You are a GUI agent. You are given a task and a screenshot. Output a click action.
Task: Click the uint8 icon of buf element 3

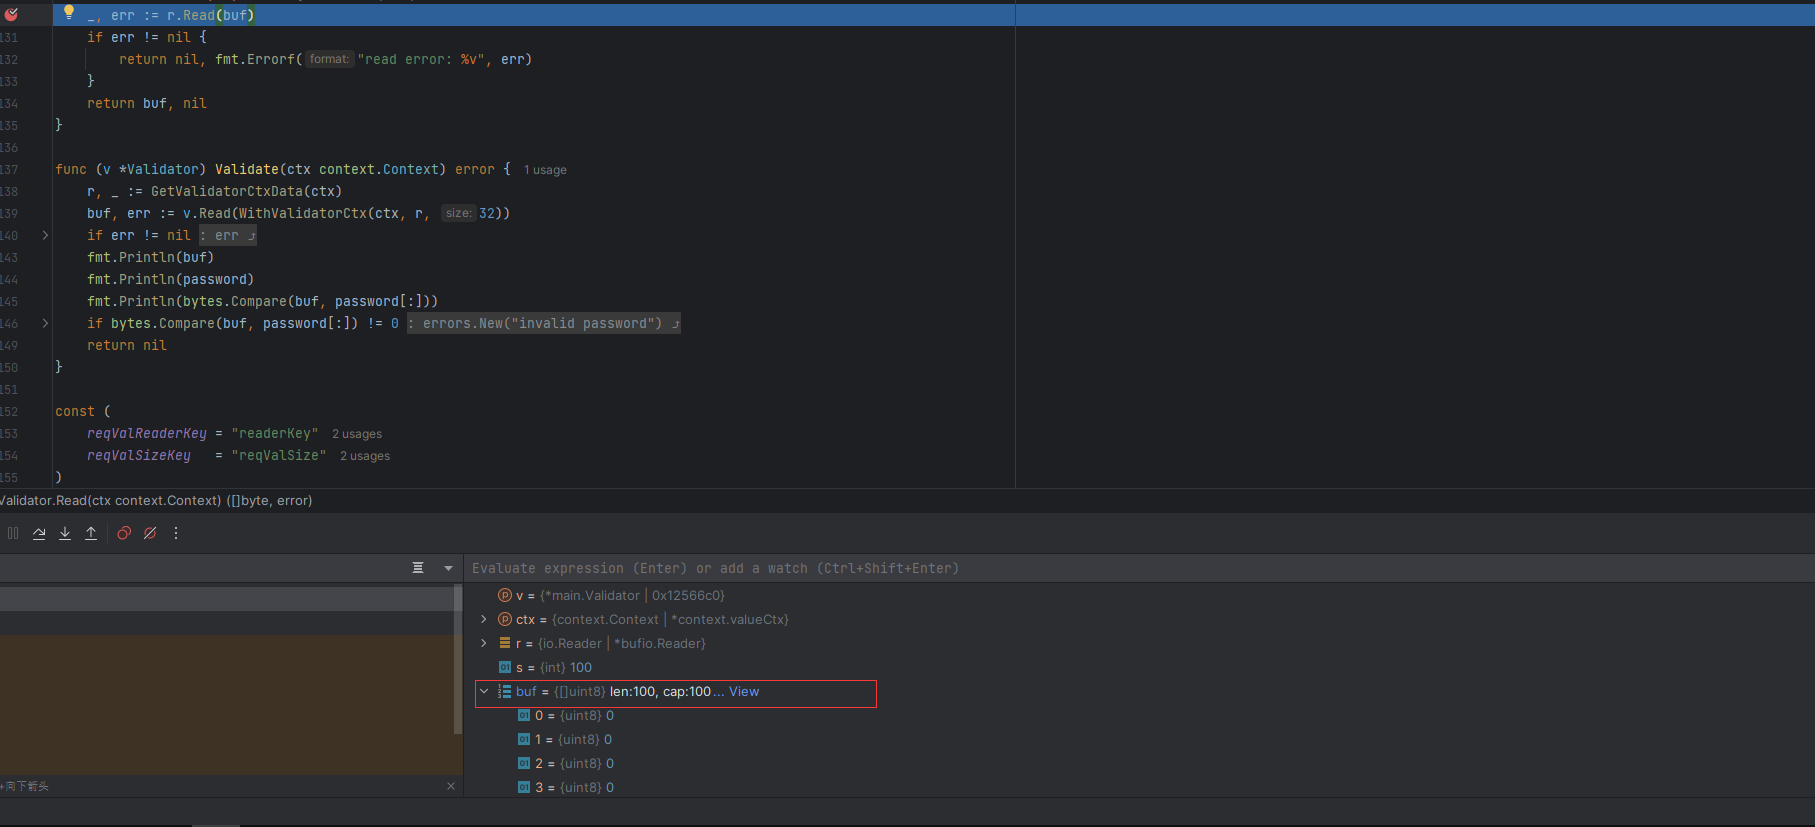(524, 787)
